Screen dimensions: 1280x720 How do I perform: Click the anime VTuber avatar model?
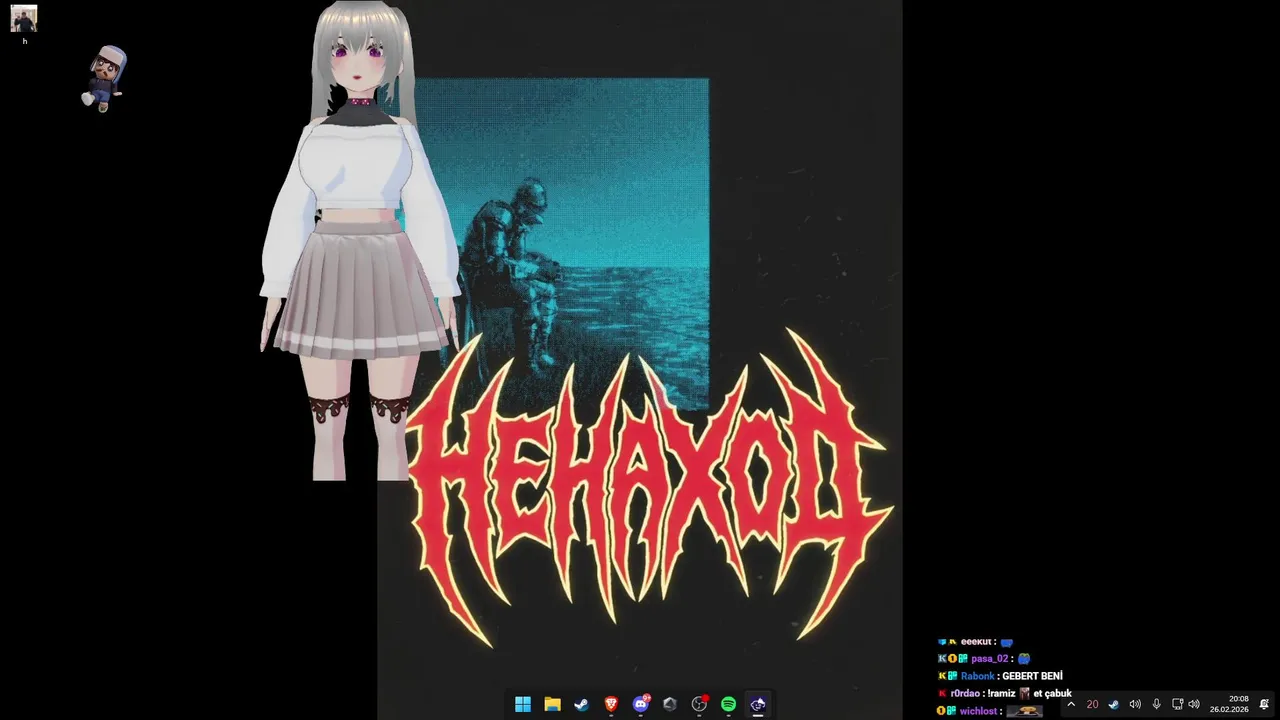[x=360, y=240]
